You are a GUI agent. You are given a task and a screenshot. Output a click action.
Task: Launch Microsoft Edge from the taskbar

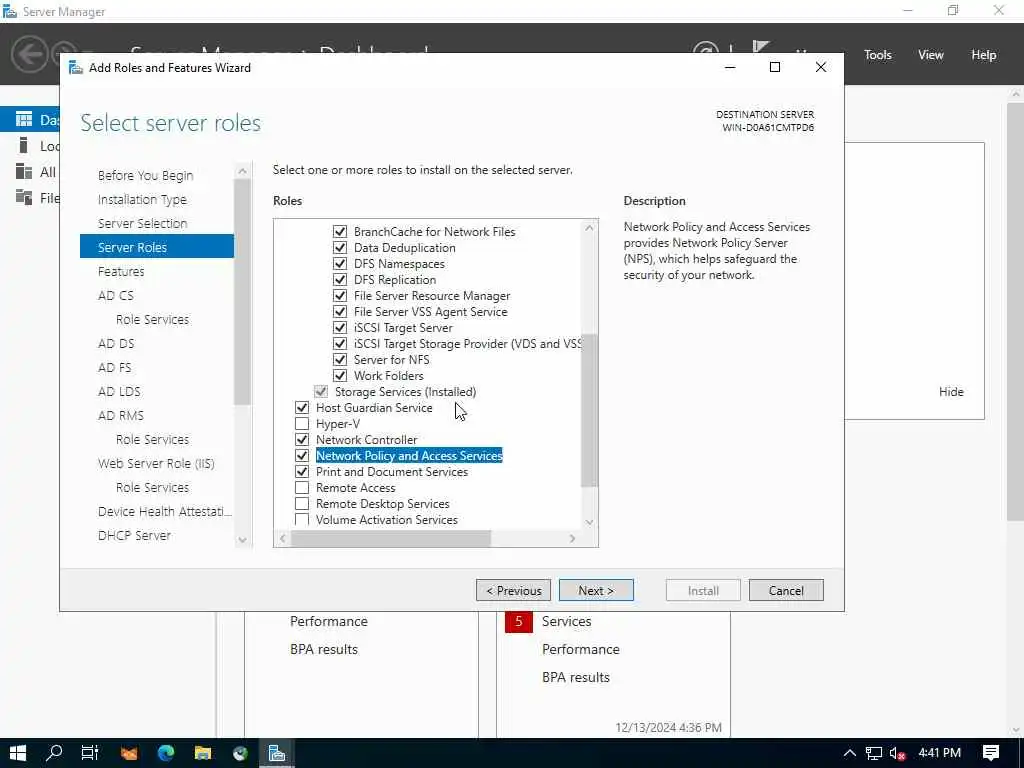point(166,753)
